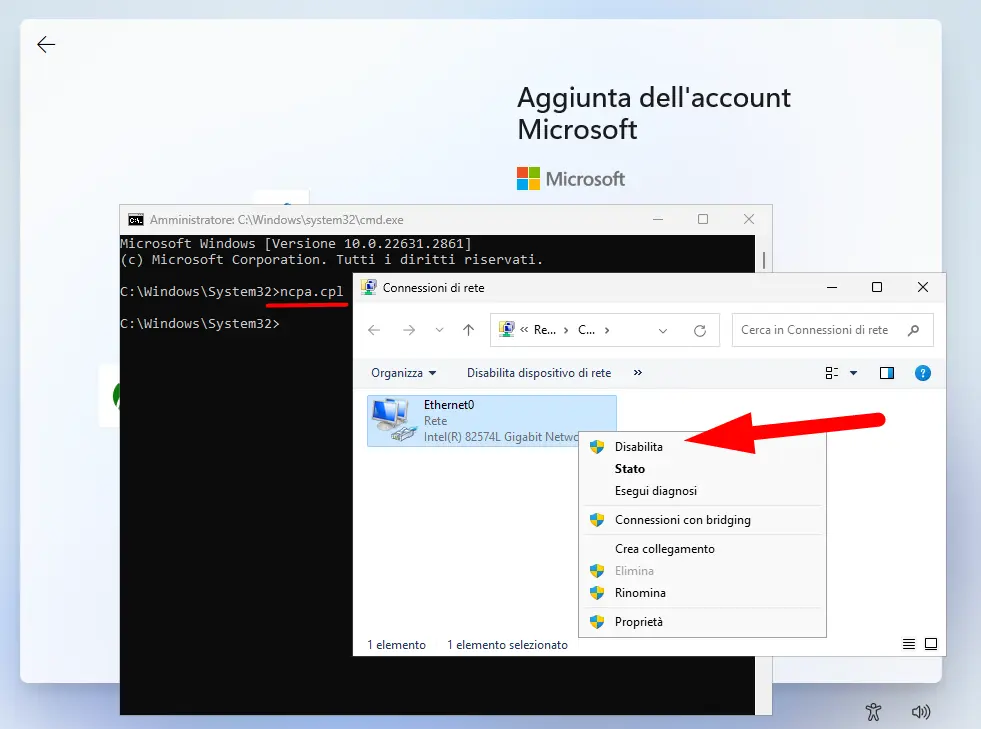
Task: Click the change view icon
Action: [831, 373]
